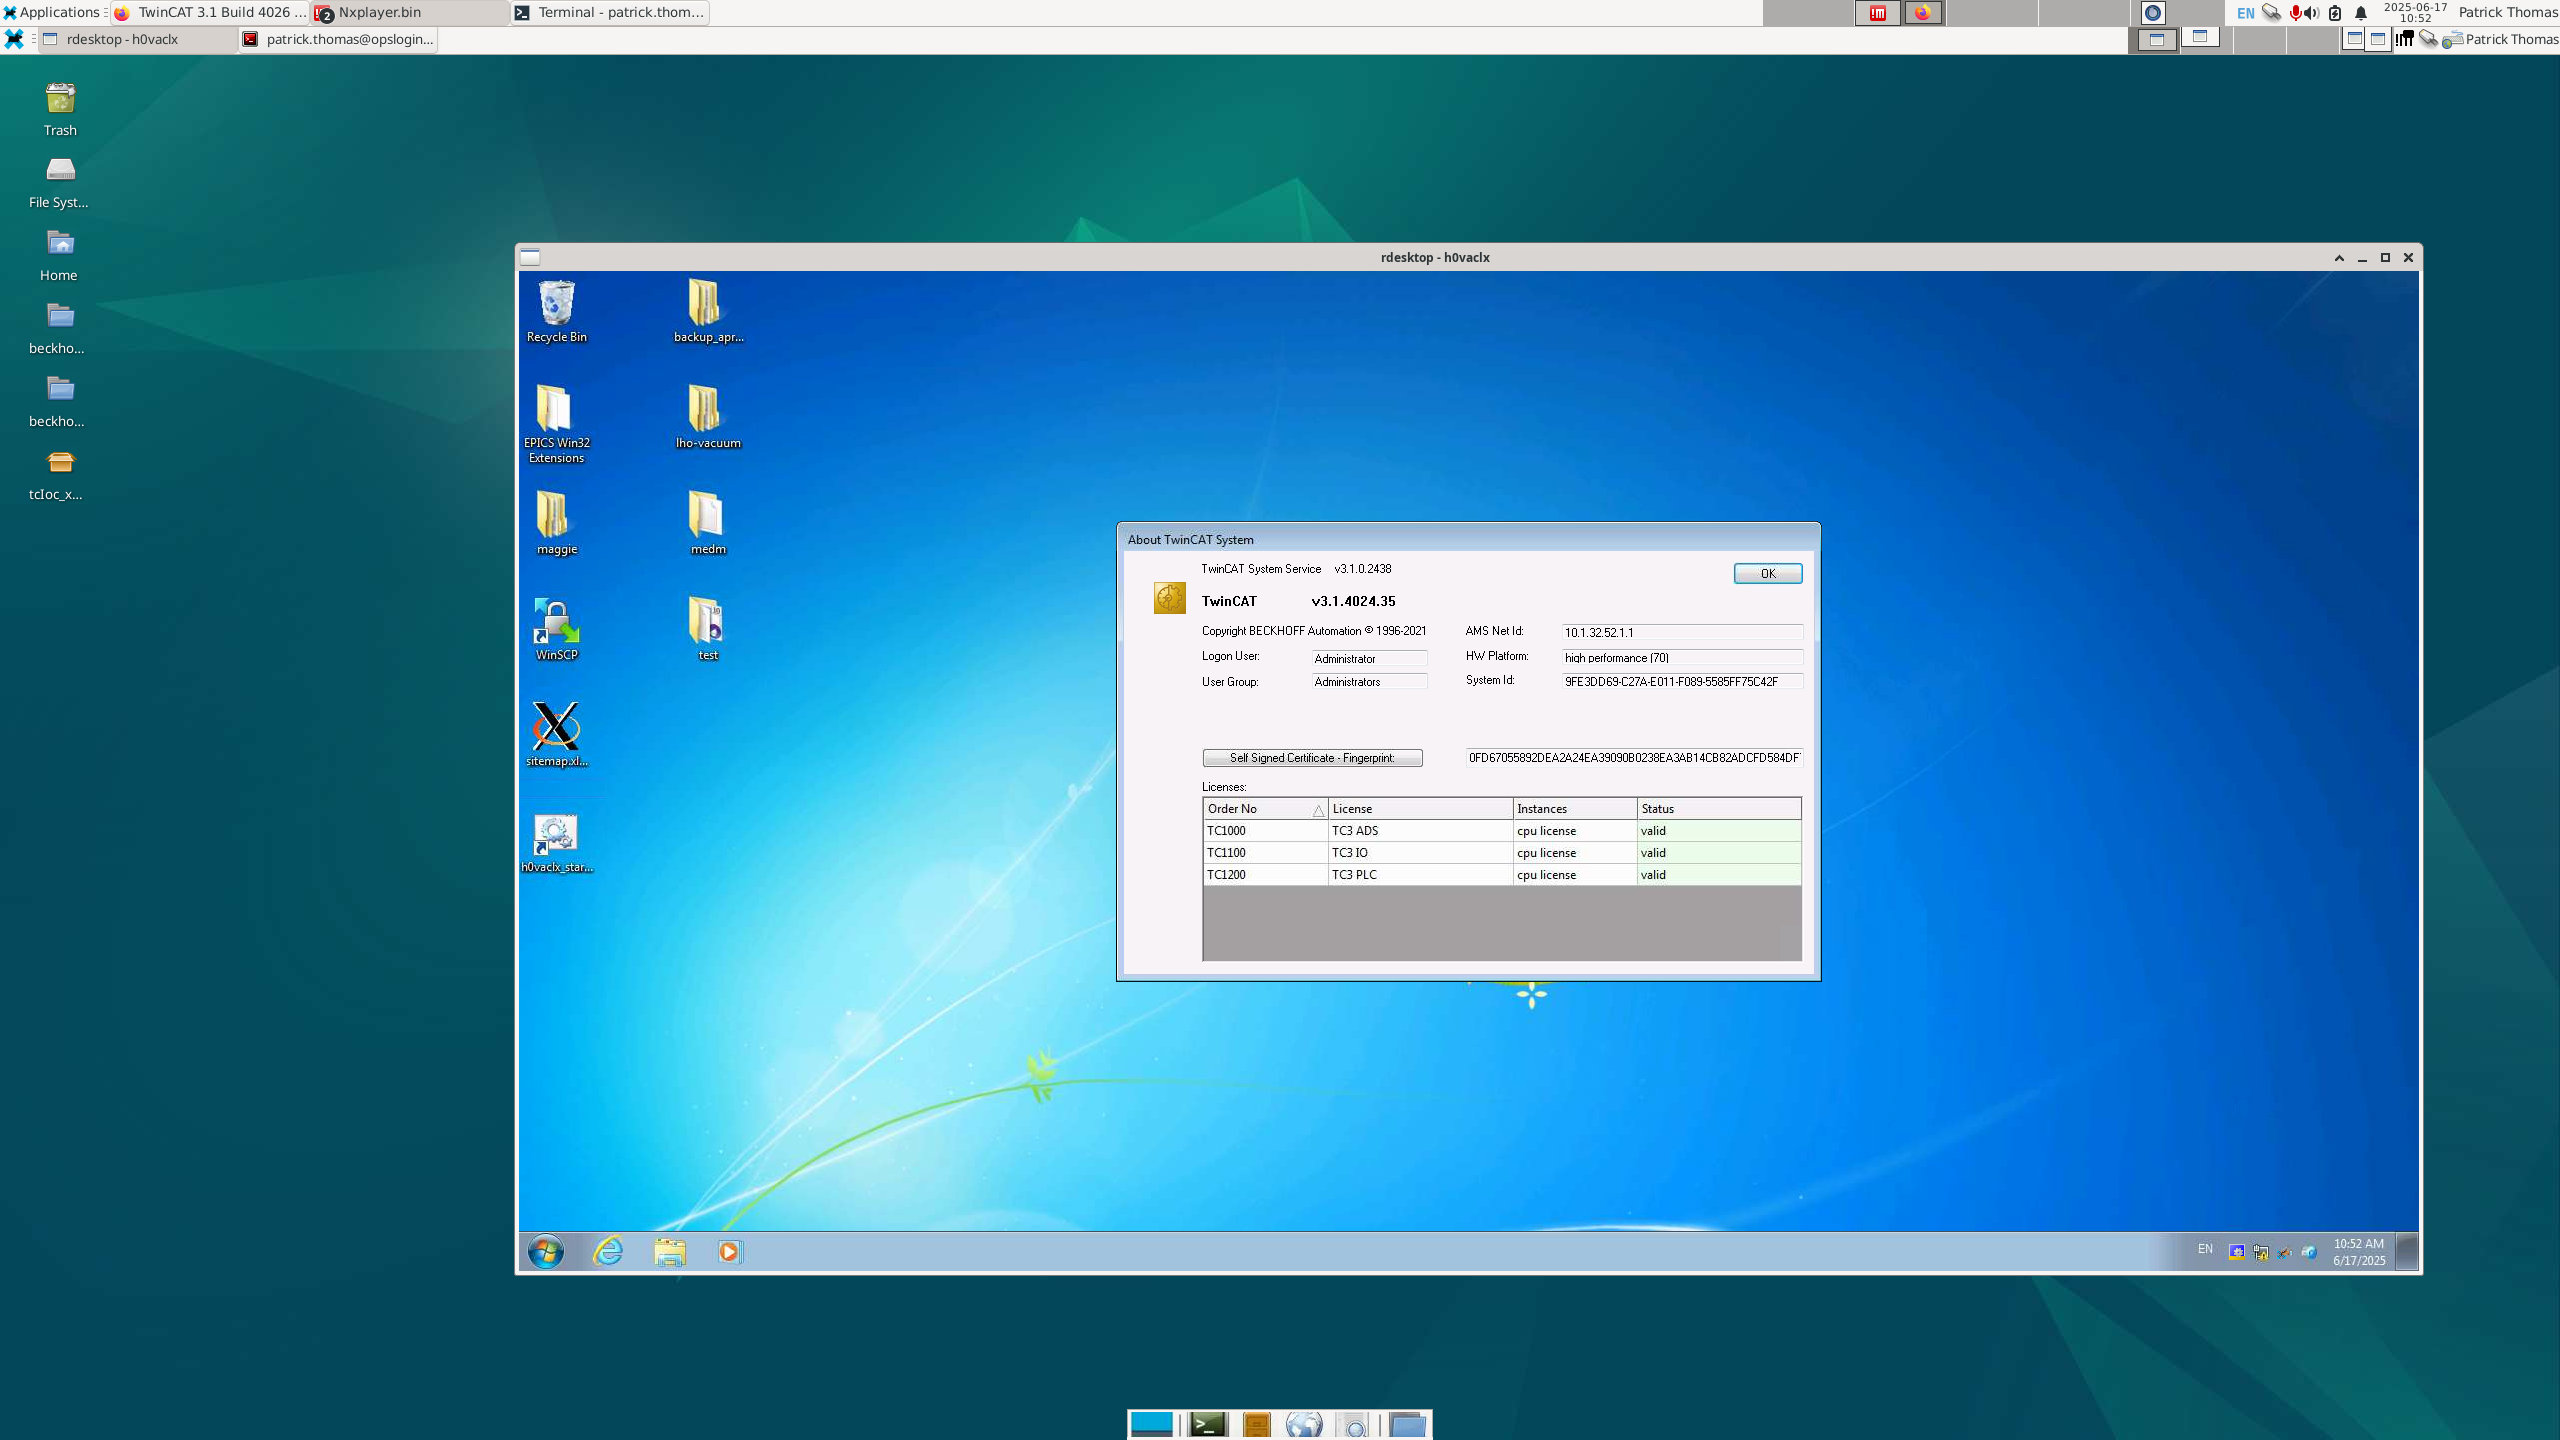Click the TwinCAT tray icon with gear
This screenshot has width=2560, height=1440.
2237,1252
